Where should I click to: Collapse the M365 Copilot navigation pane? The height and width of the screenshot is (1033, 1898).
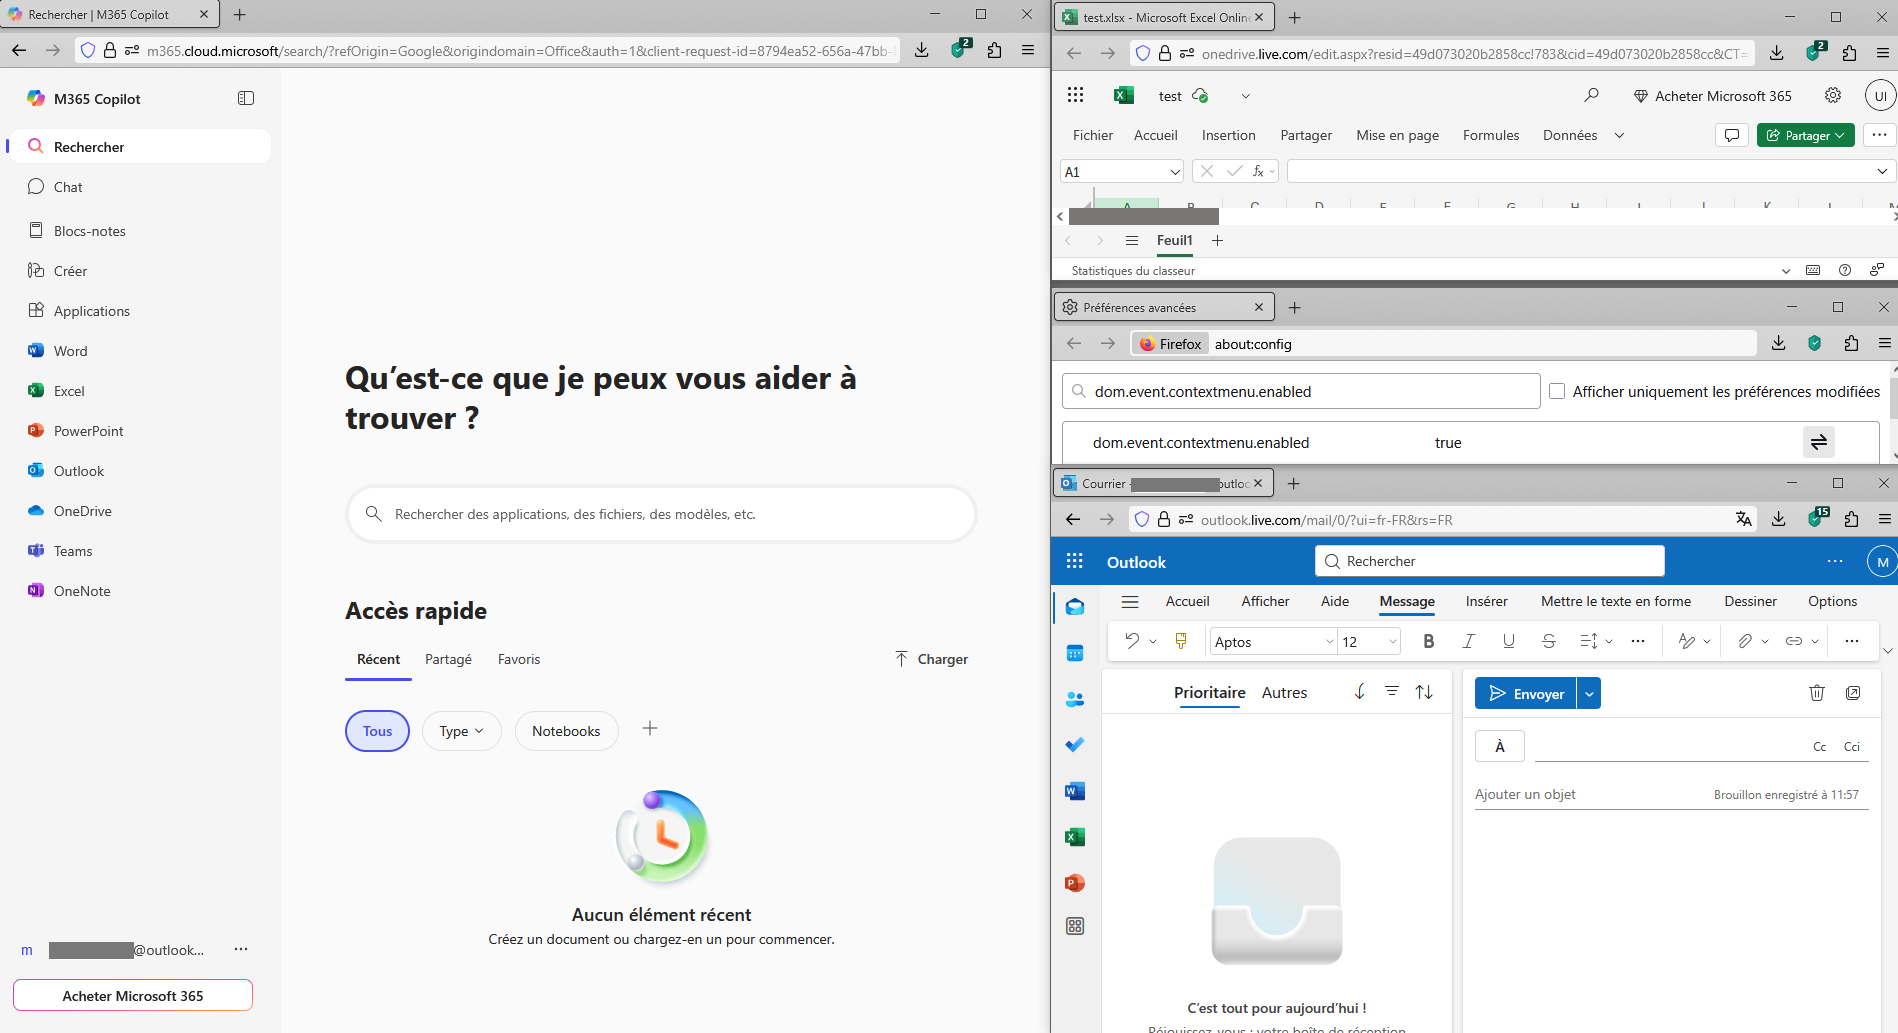pos(246,98)
